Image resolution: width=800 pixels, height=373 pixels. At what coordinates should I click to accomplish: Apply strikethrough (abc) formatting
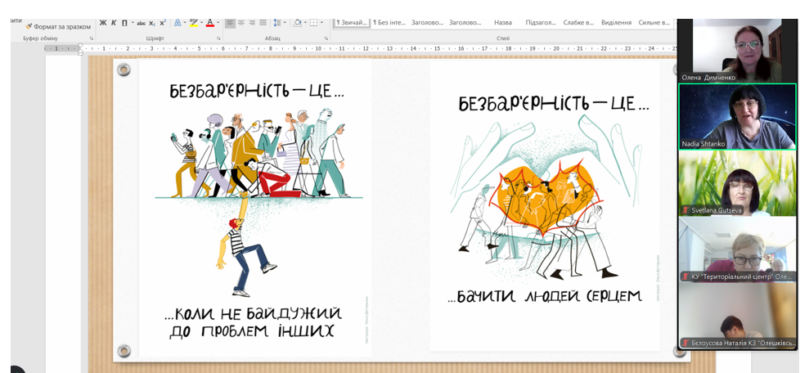141,23
